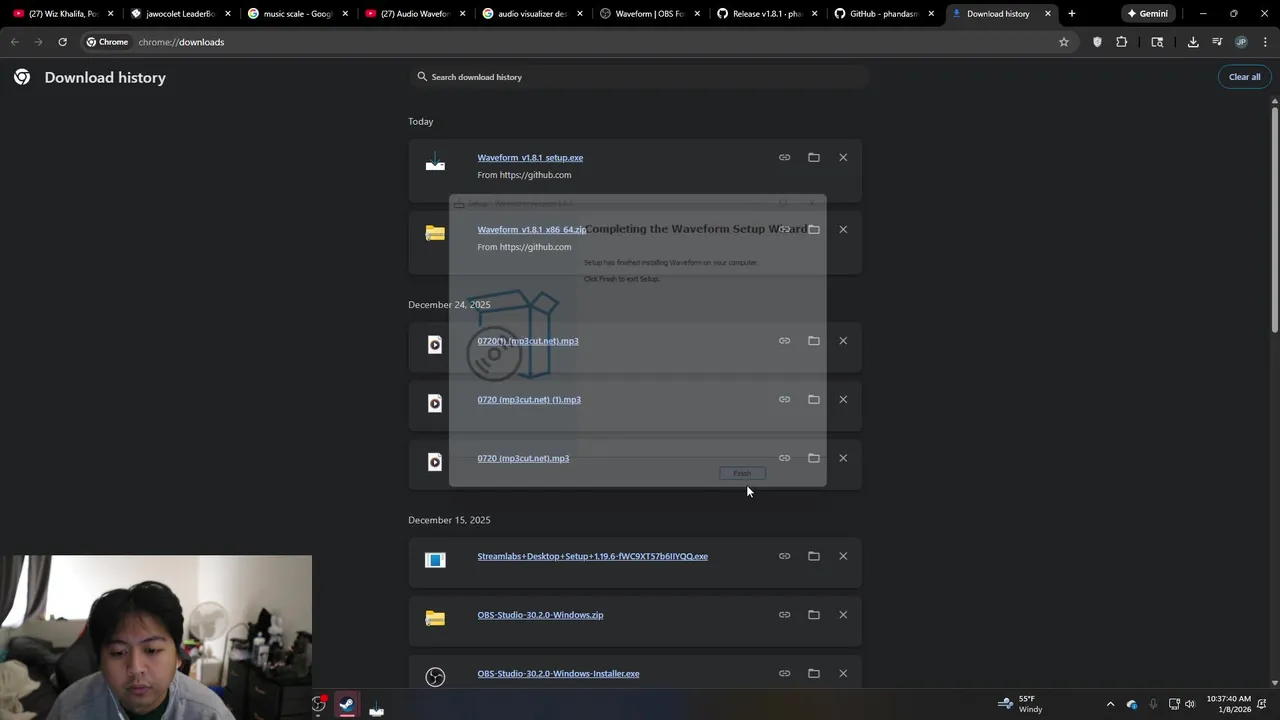Viewport: 1280px width, 720px height.
Task: Copy link for OBS-Studio-30.2.0-Windows.zip
Action: [784, 615]
